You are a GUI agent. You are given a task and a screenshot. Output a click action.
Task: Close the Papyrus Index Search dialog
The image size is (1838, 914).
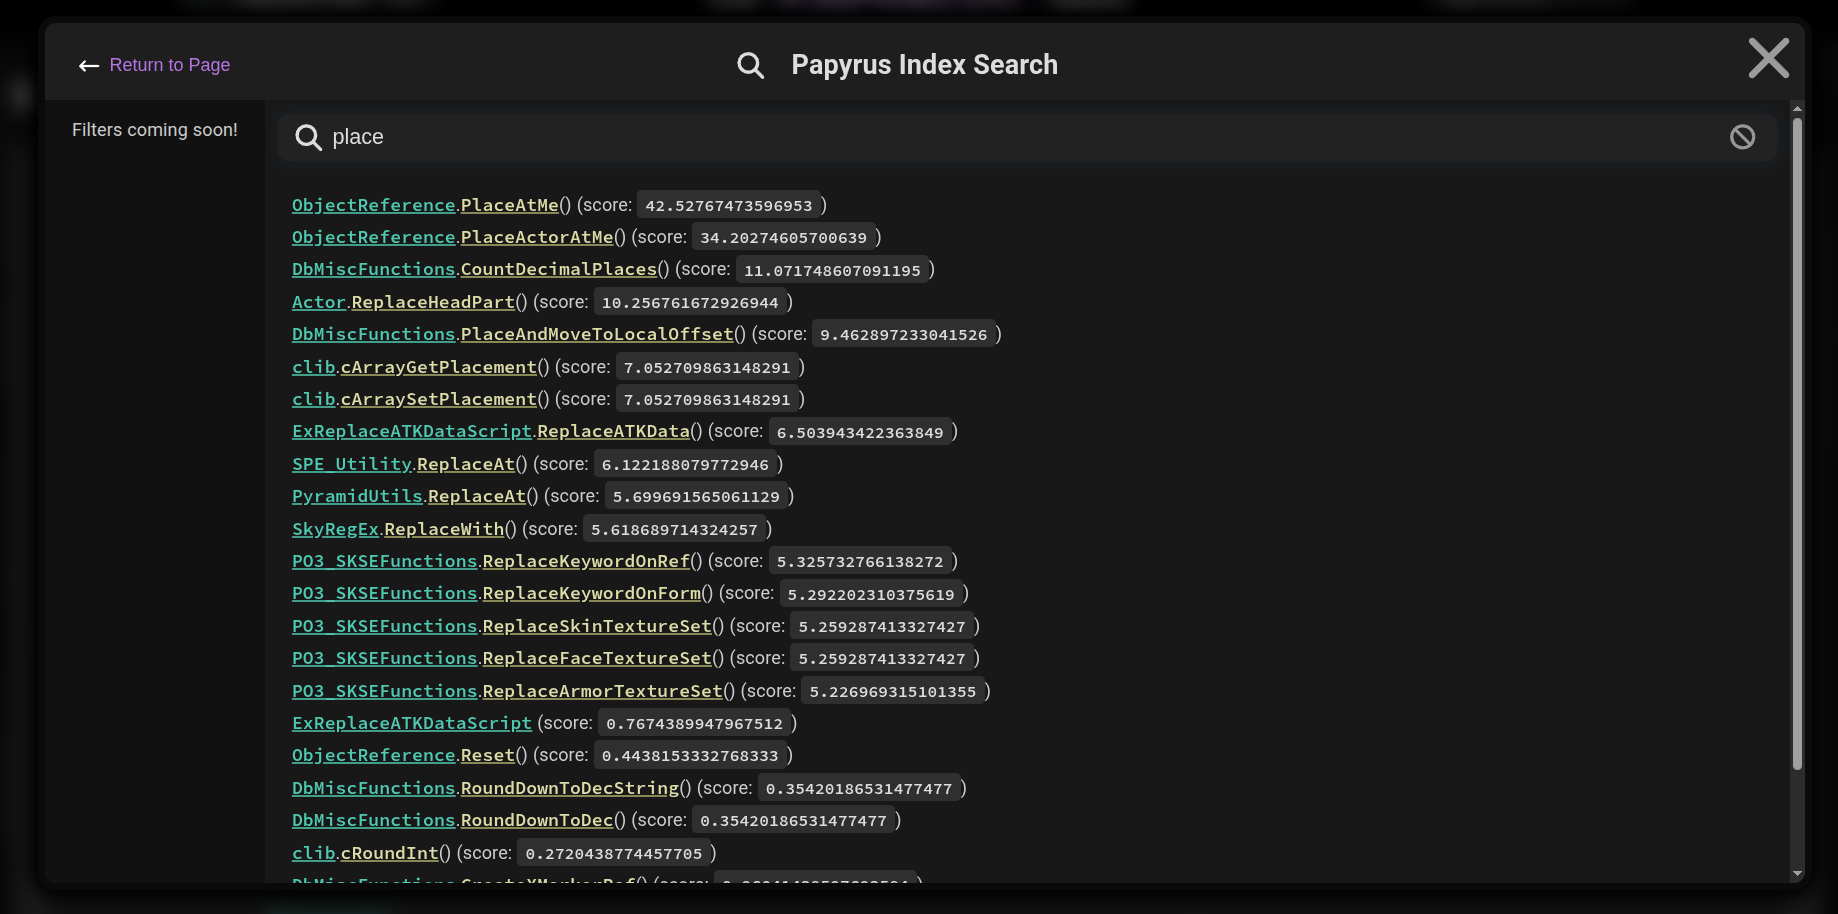click(1769, 59)
